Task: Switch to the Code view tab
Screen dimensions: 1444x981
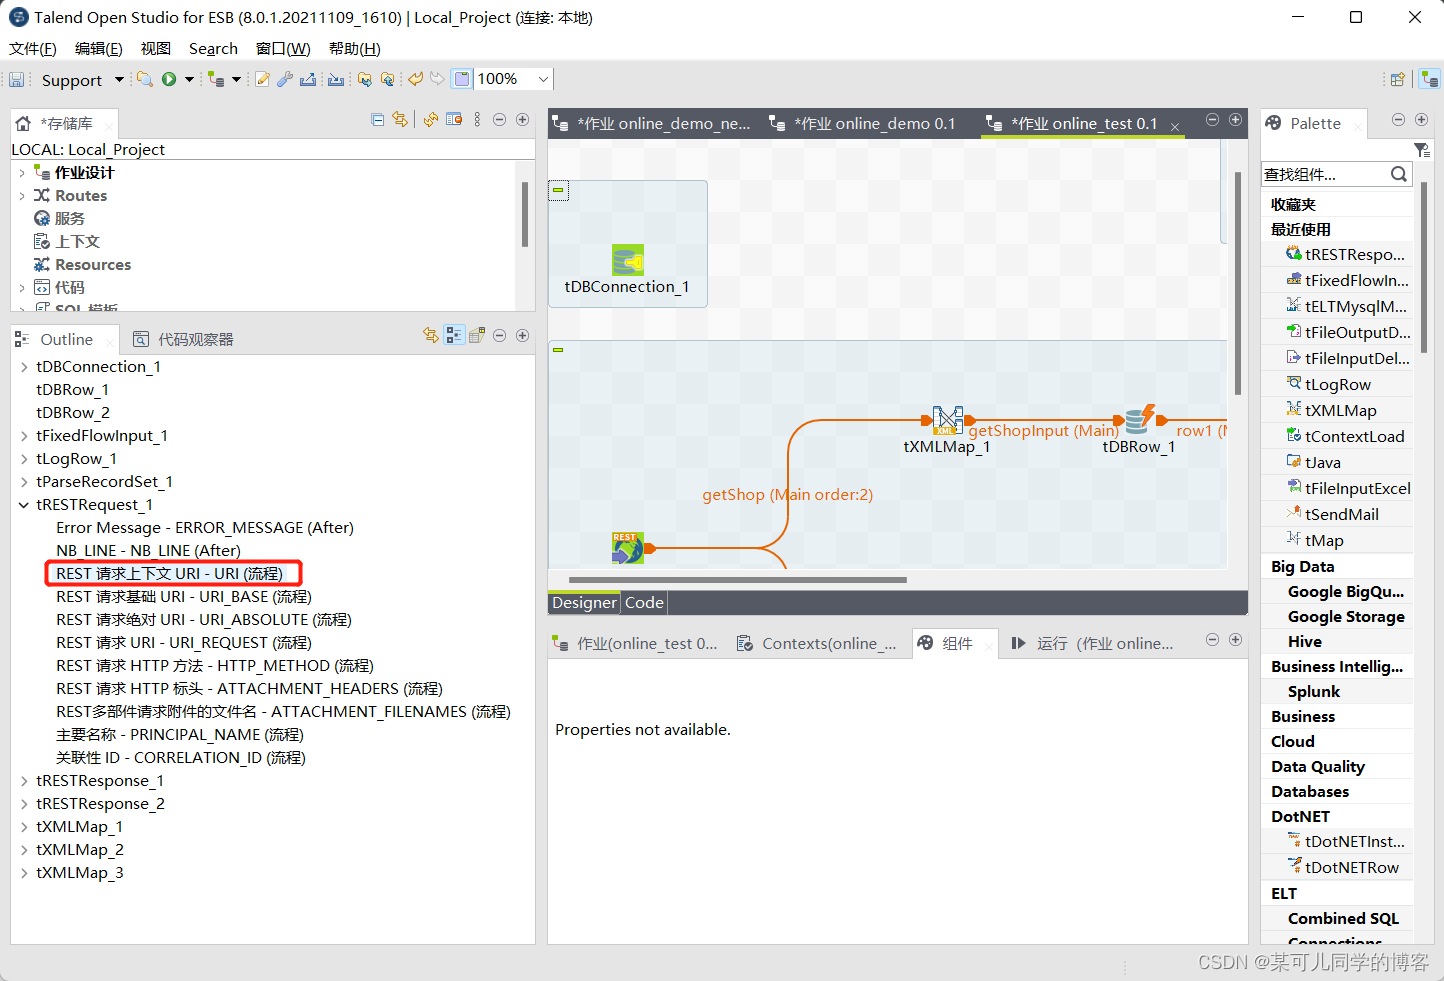Action: pos(644,602)
